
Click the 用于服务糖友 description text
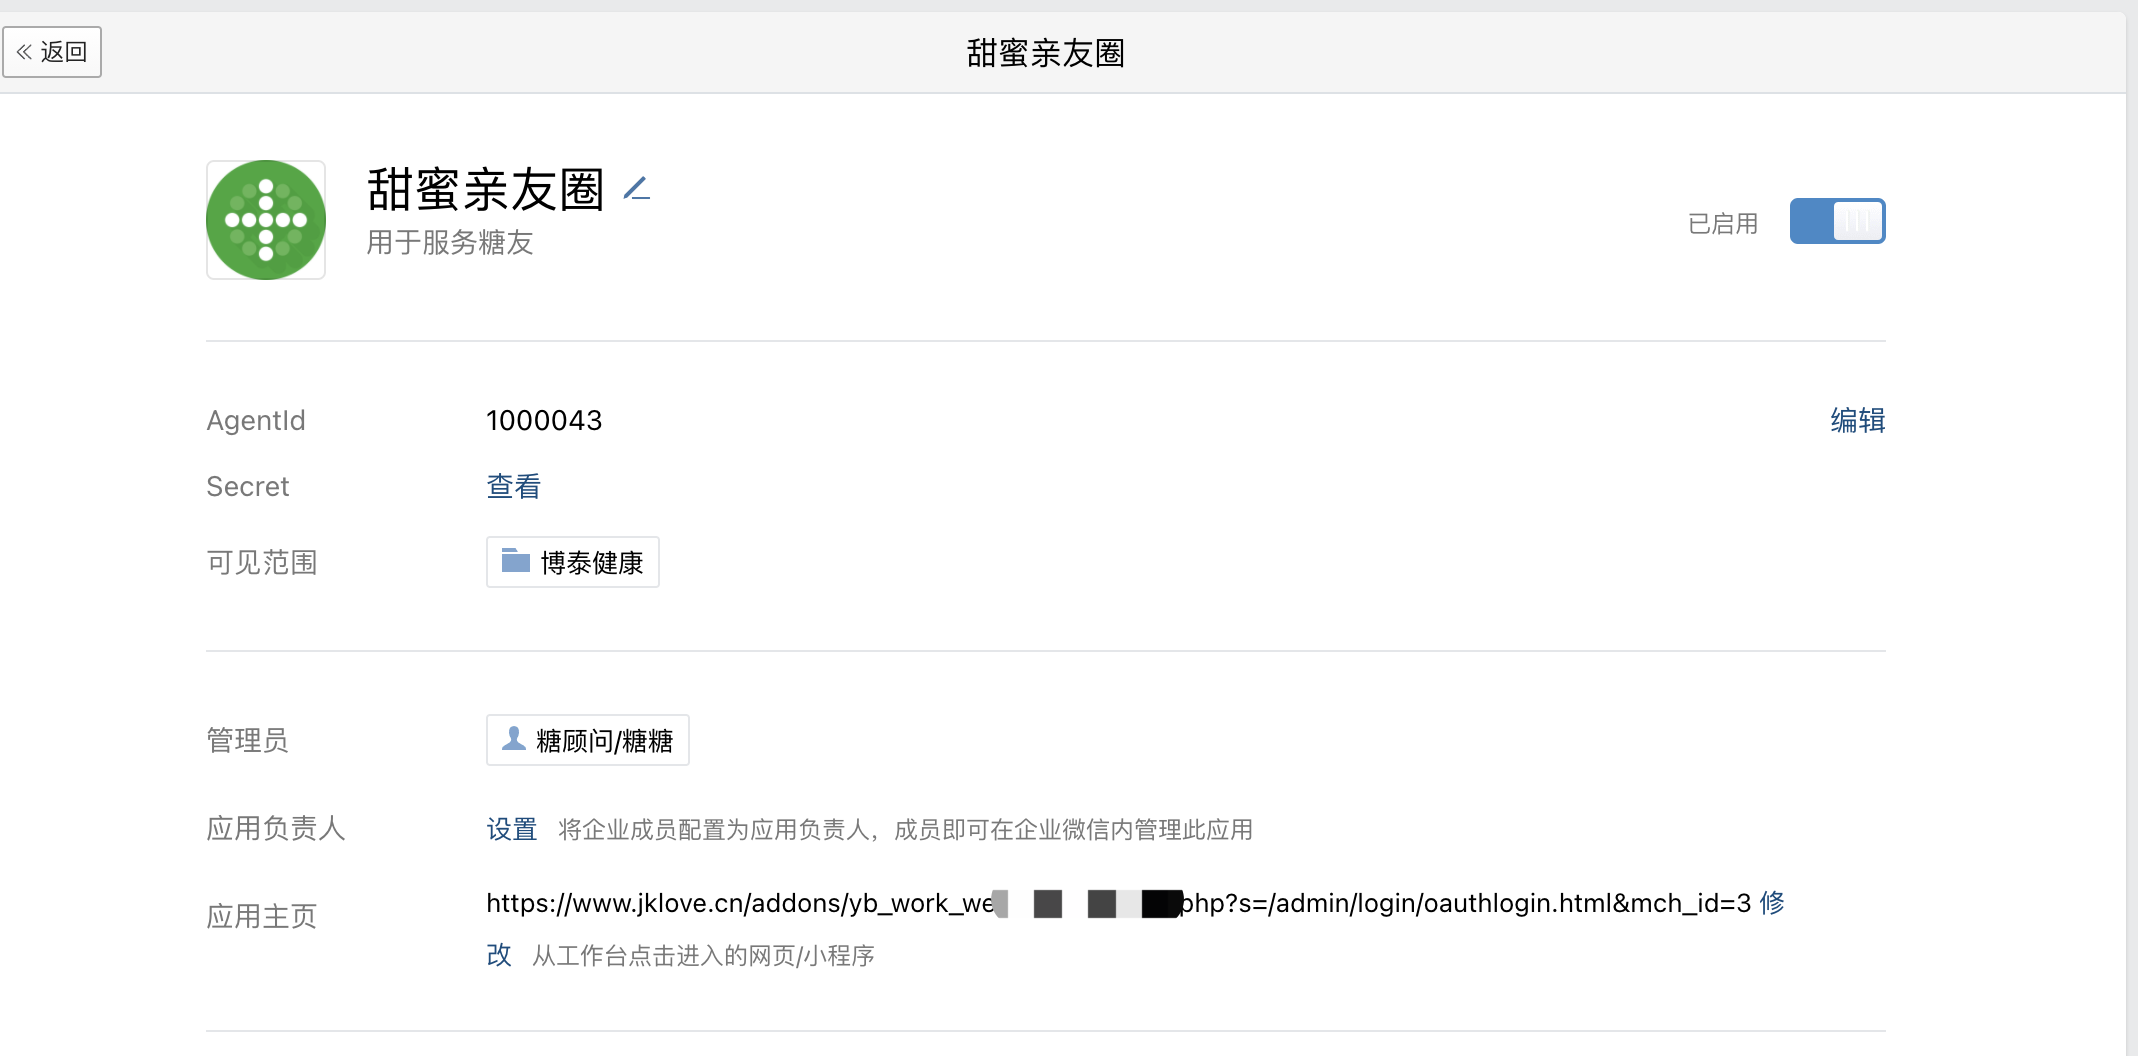pyautogui.click(x=450, y=242)
